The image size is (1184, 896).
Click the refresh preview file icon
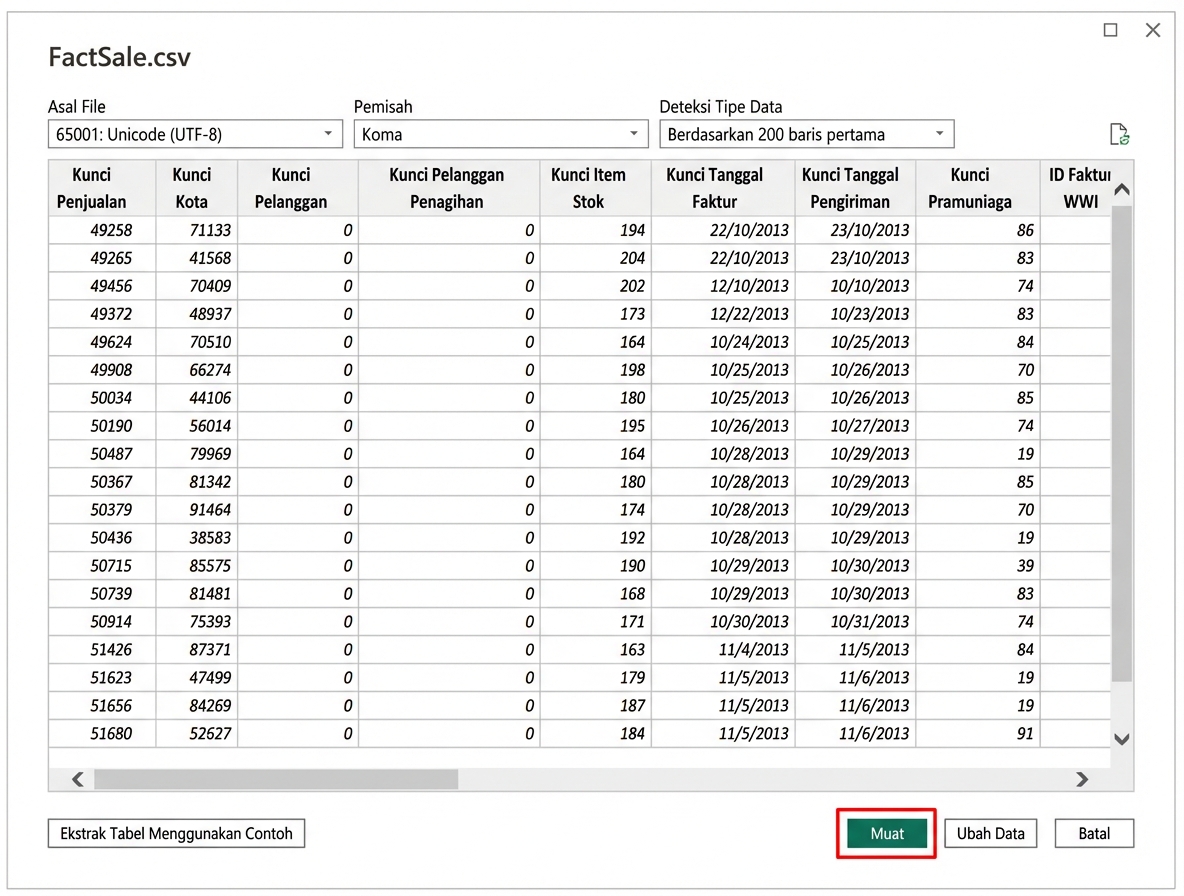pos(1119,133)
